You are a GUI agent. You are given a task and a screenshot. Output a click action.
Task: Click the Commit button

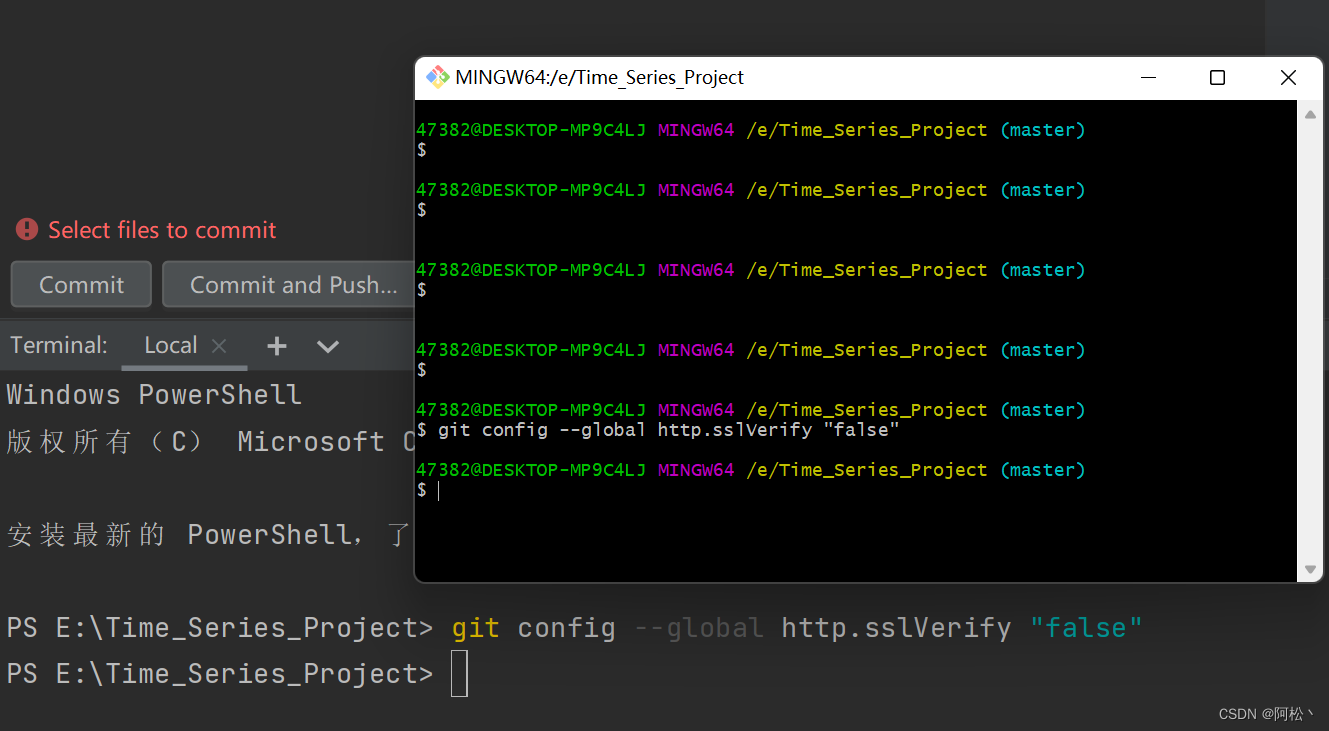(x=81, y=285)
